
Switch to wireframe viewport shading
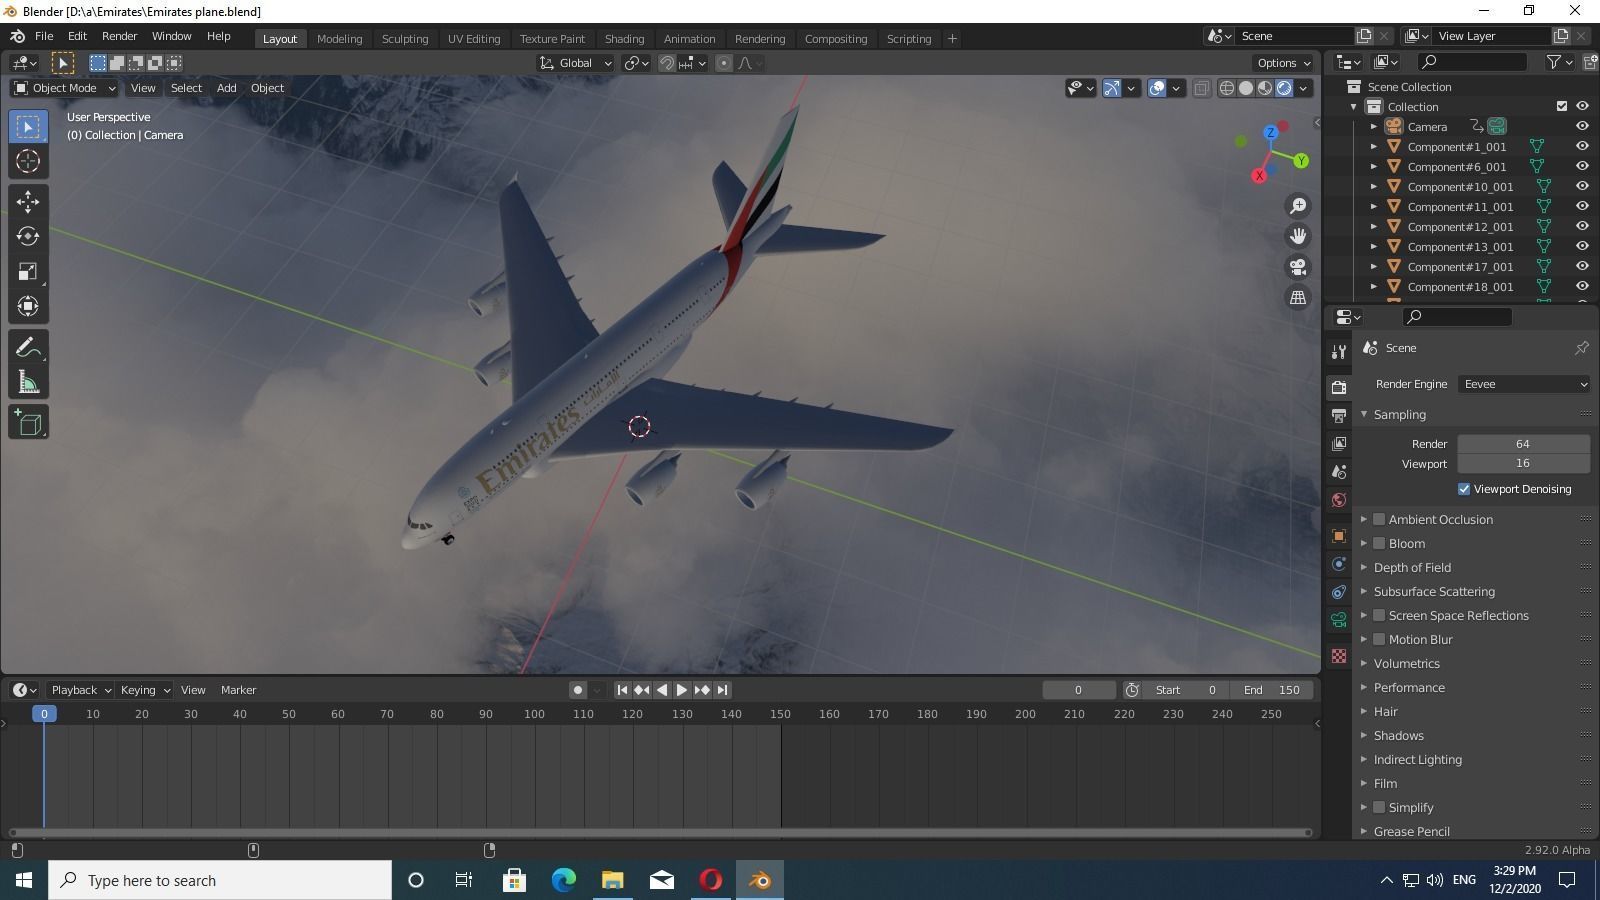[1227, 88]
